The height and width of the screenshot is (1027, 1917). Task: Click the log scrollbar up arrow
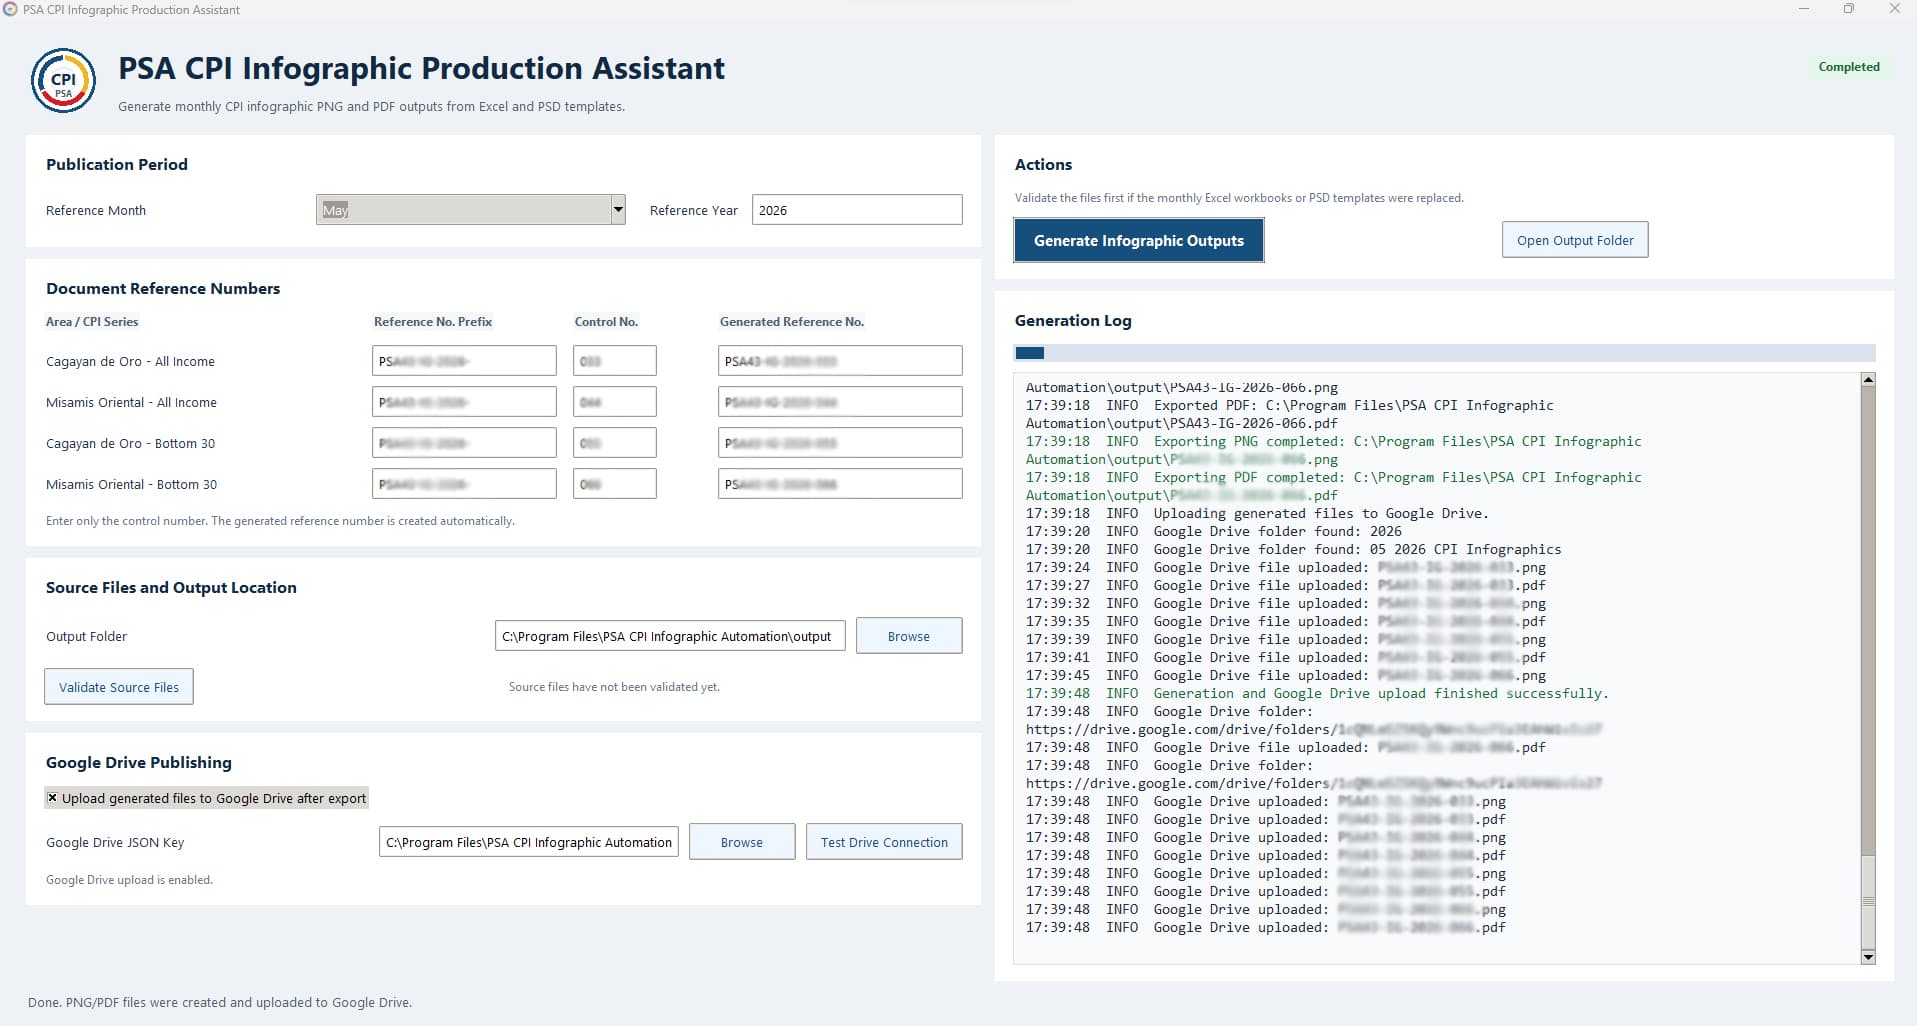(1867, 380)
